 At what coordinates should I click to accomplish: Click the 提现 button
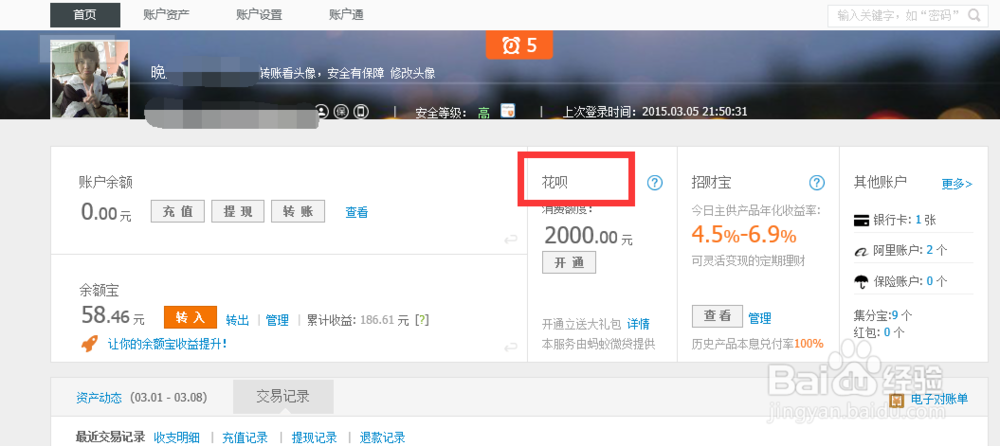238,211
